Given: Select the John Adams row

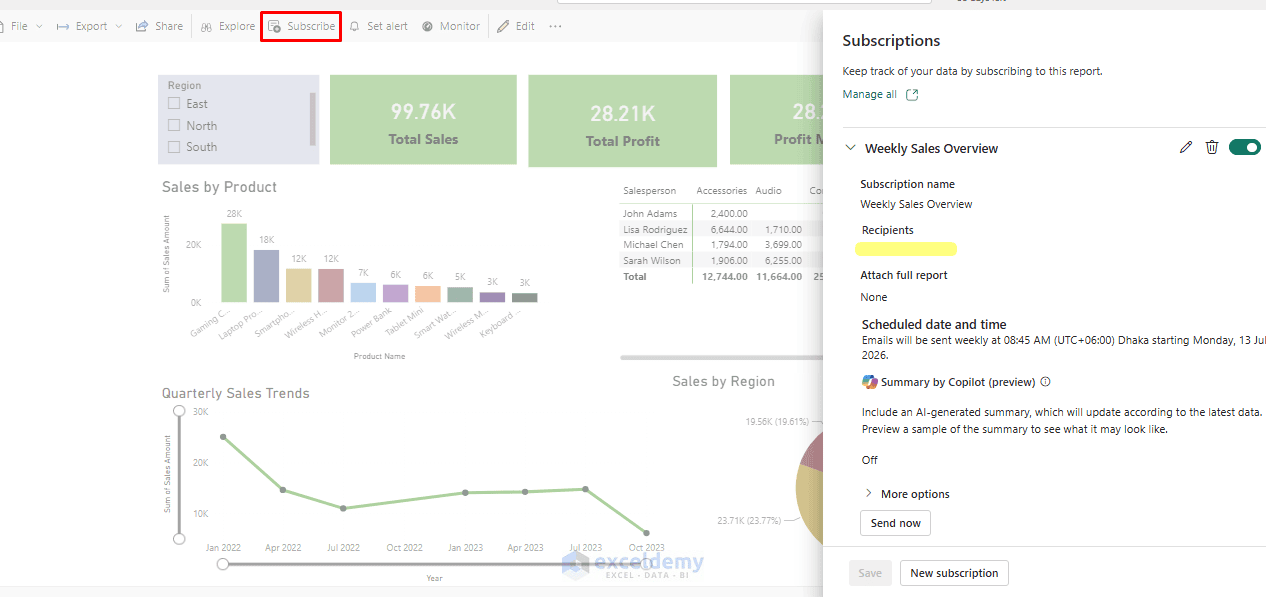Looking at the screenshot, I should (x=720, y=213).
